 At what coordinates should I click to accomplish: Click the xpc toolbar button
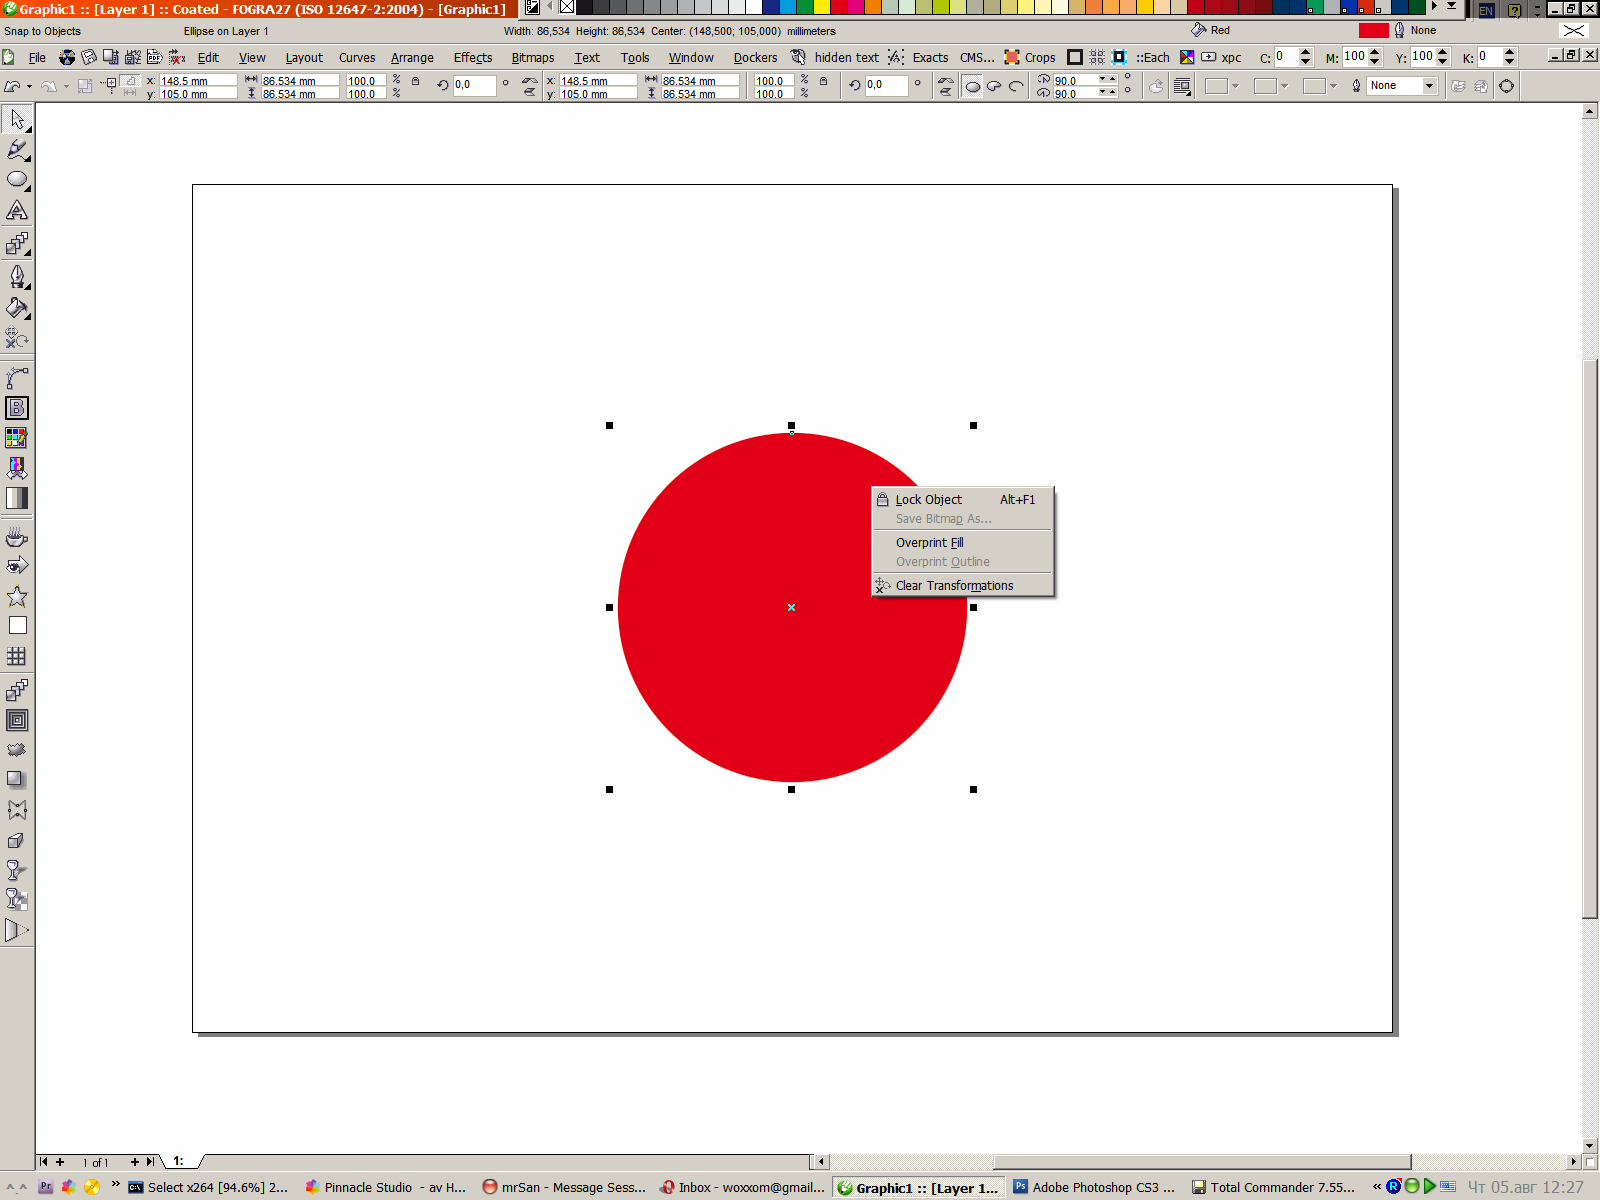pos(1231,57)
